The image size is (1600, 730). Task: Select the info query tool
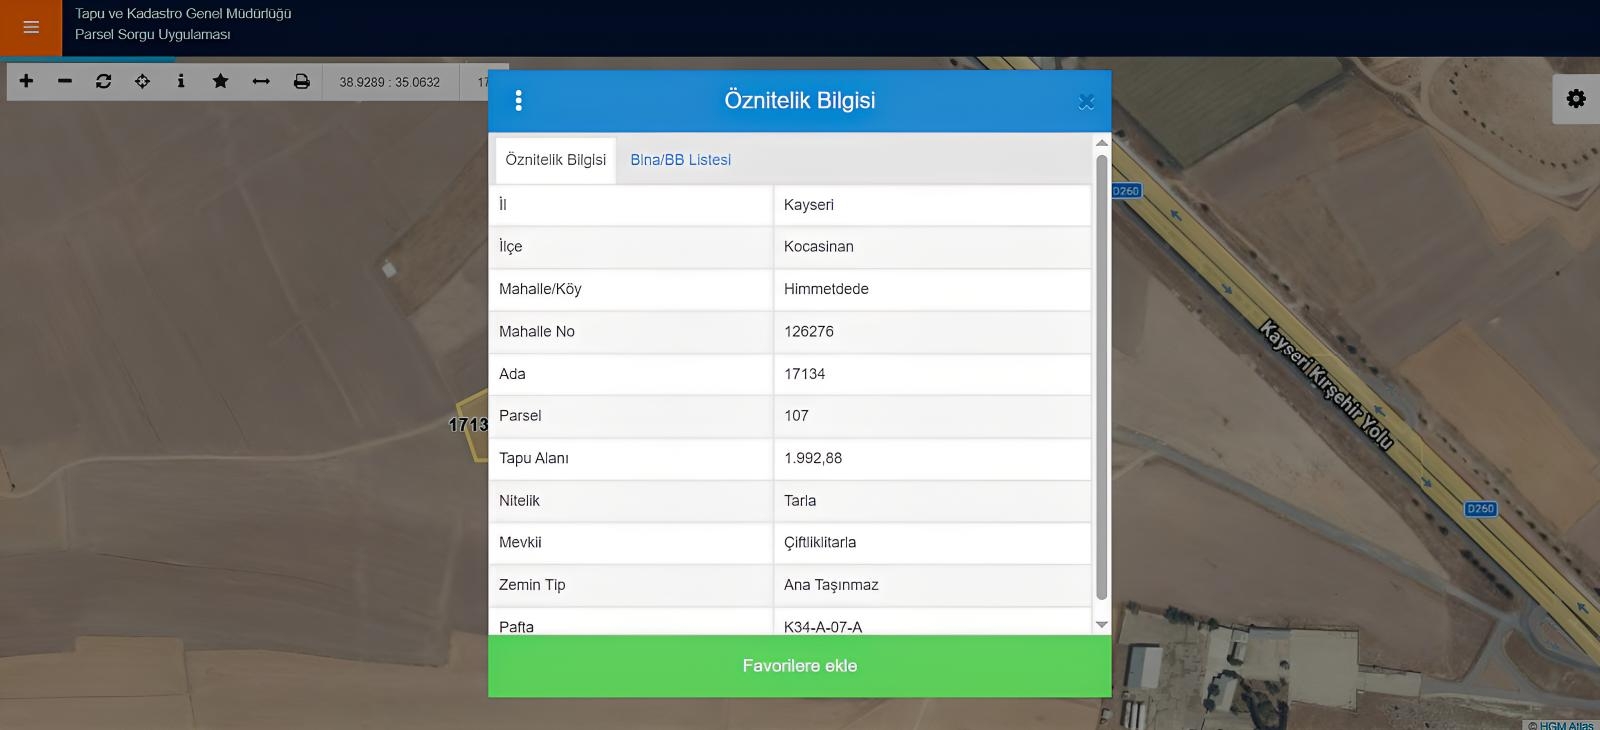[181, 81]
